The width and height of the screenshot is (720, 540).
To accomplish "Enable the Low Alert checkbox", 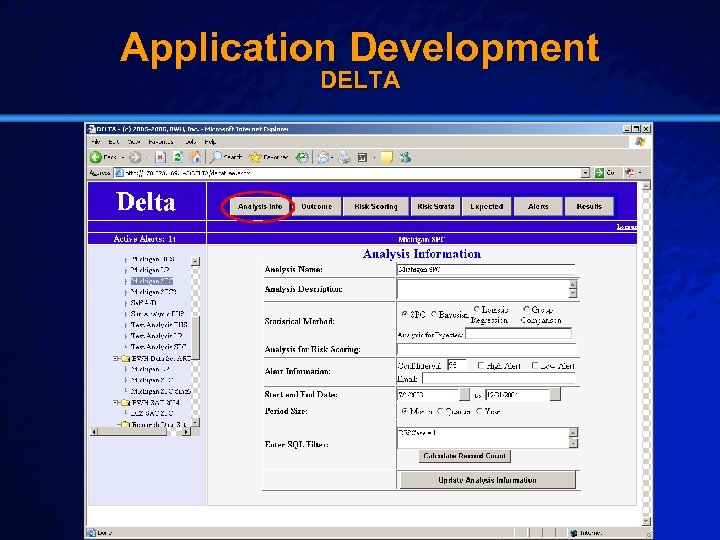I will (x=535, y=366).
